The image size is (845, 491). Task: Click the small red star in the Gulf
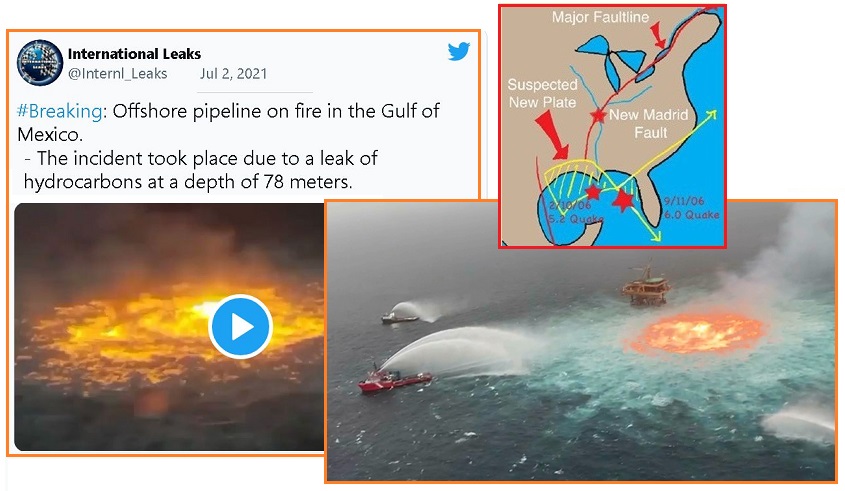click(x=593, y=191)
